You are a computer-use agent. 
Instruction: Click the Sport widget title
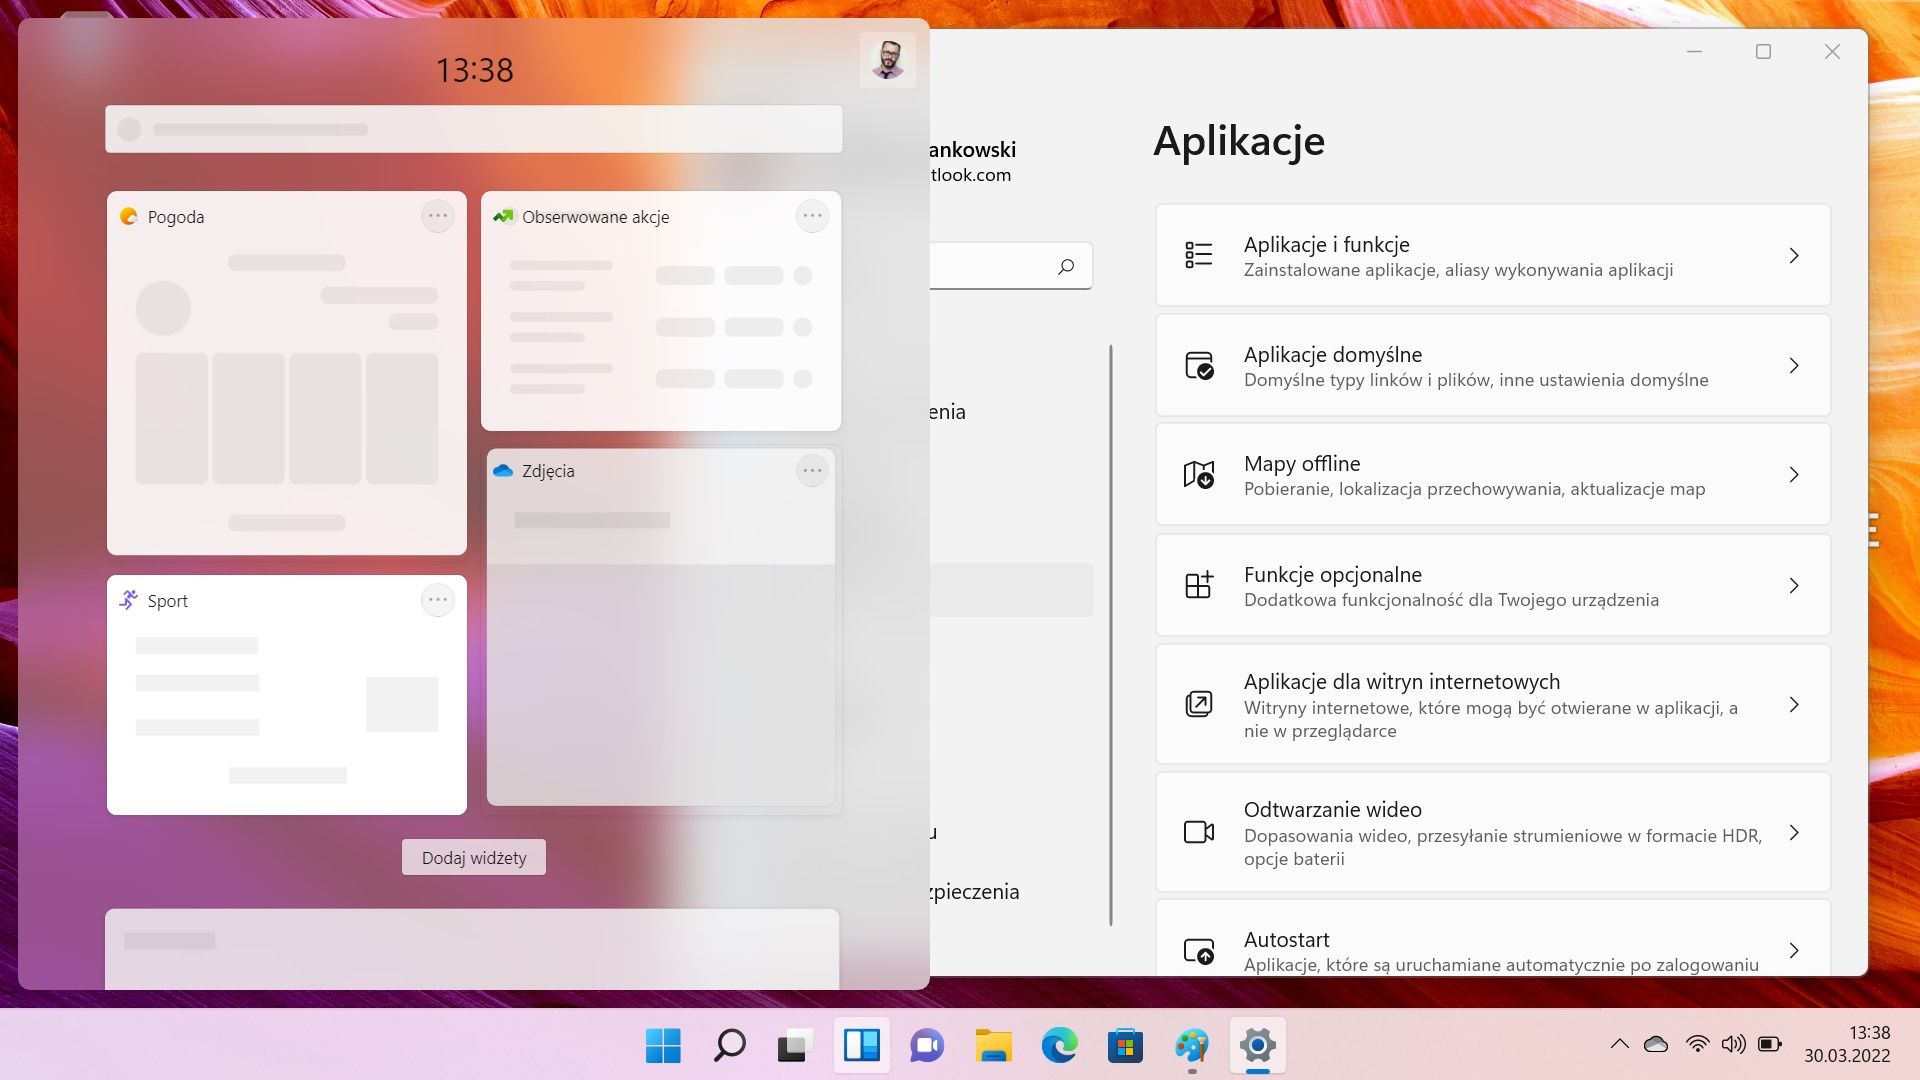(x=168, y=601)
